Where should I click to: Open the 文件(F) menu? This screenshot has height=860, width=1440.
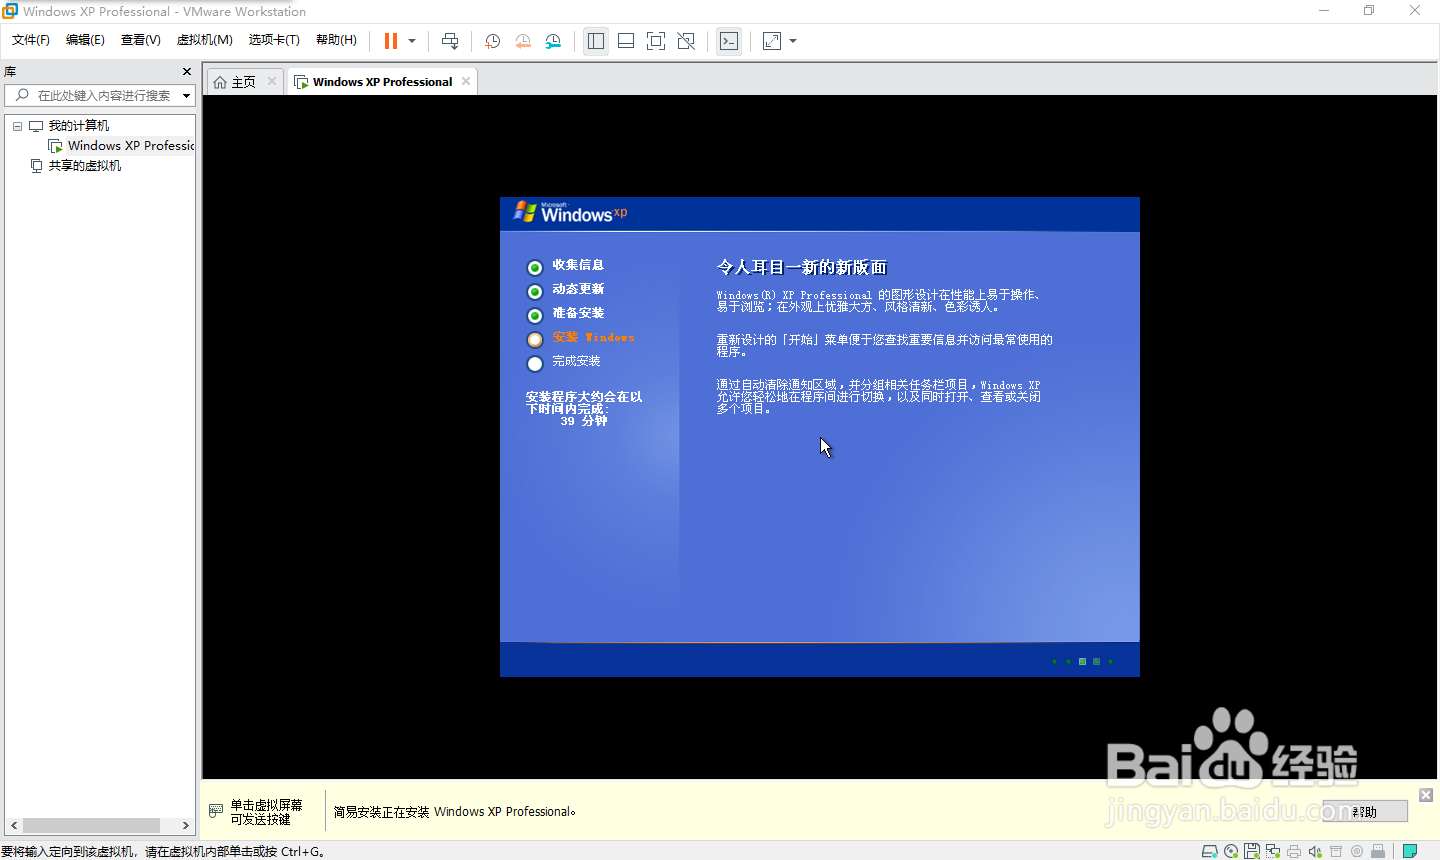click(31, 40)
